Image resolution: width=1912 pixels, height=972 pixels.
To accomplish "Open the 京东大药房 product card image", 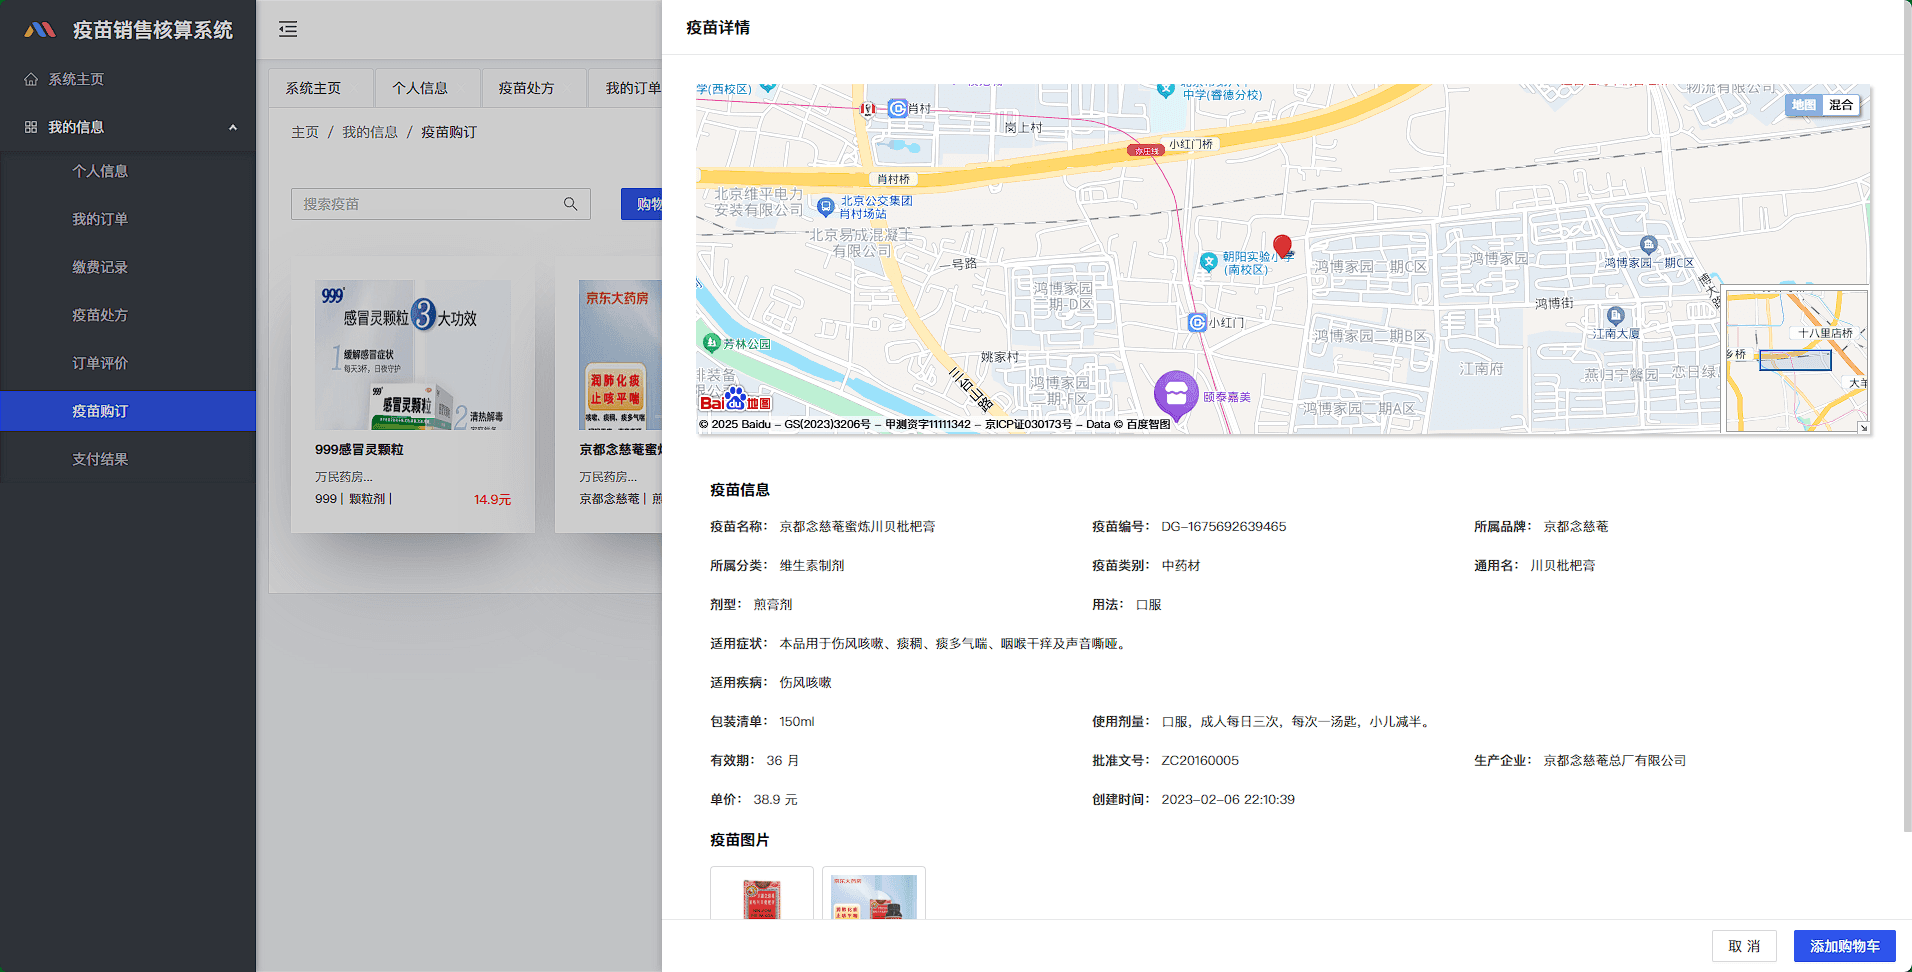I will (620, 355).
